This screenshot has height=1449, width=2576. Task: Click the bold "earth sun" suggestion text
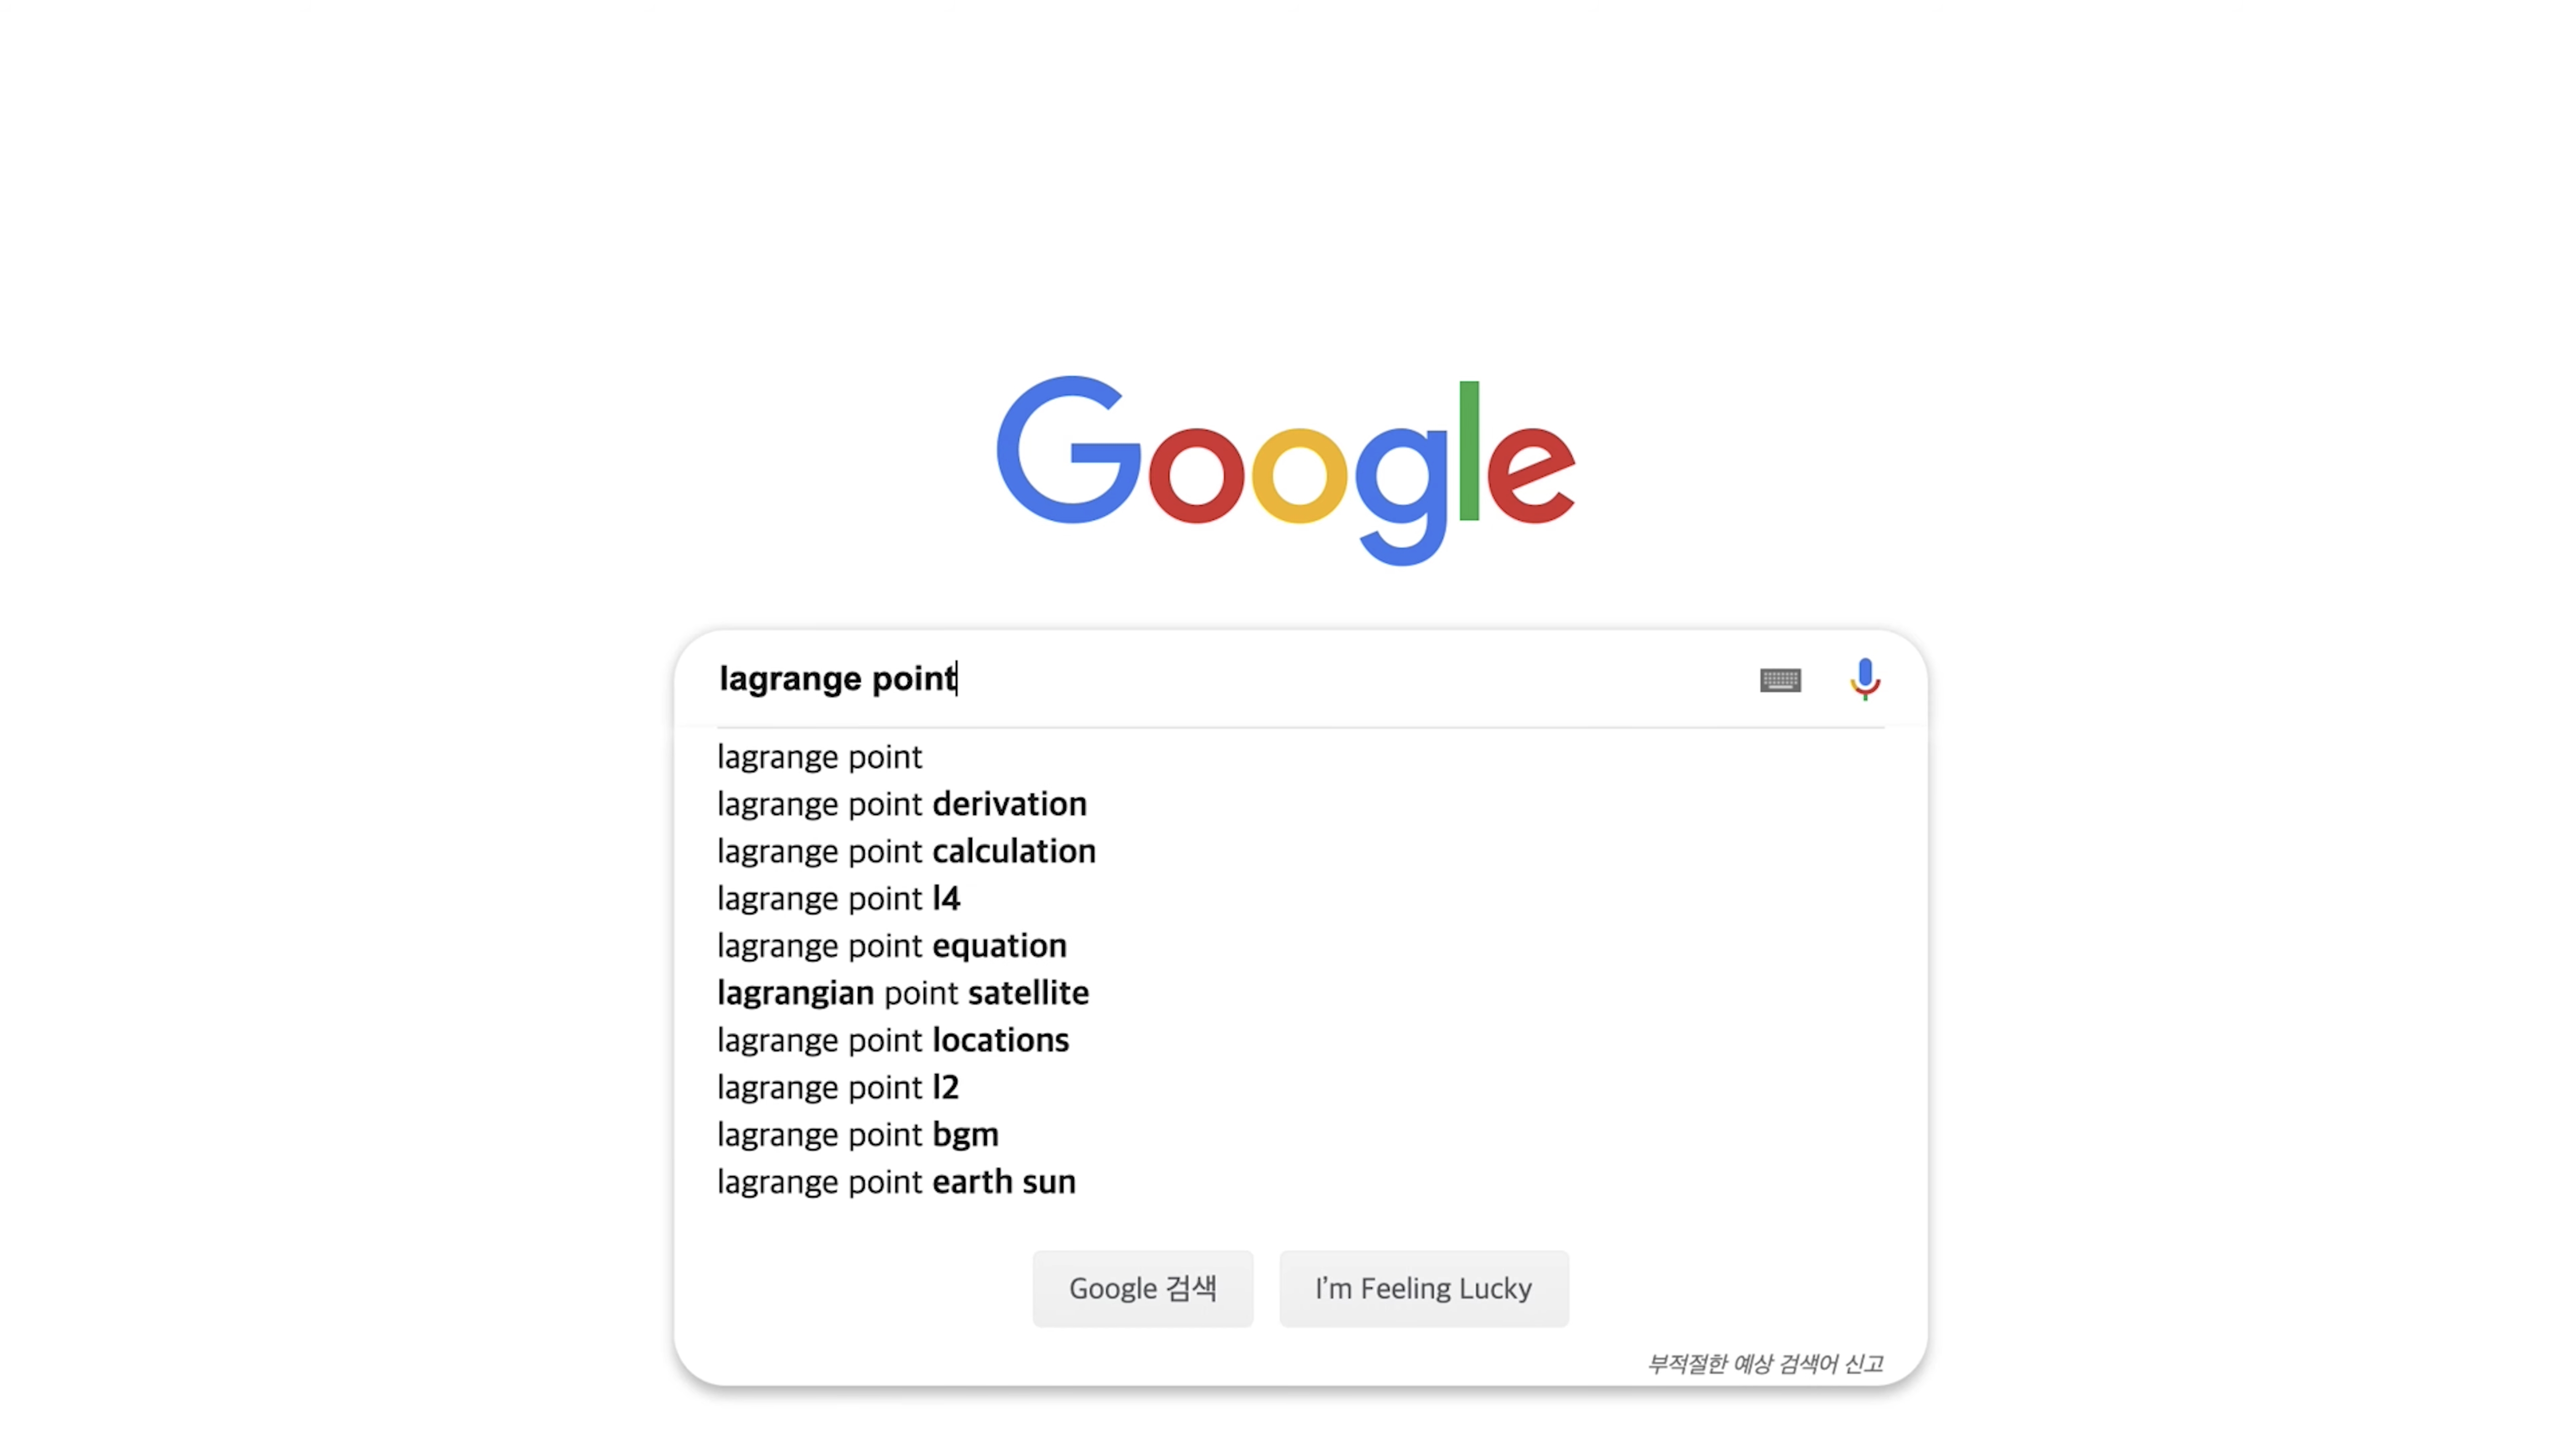coord(1004,1182)
